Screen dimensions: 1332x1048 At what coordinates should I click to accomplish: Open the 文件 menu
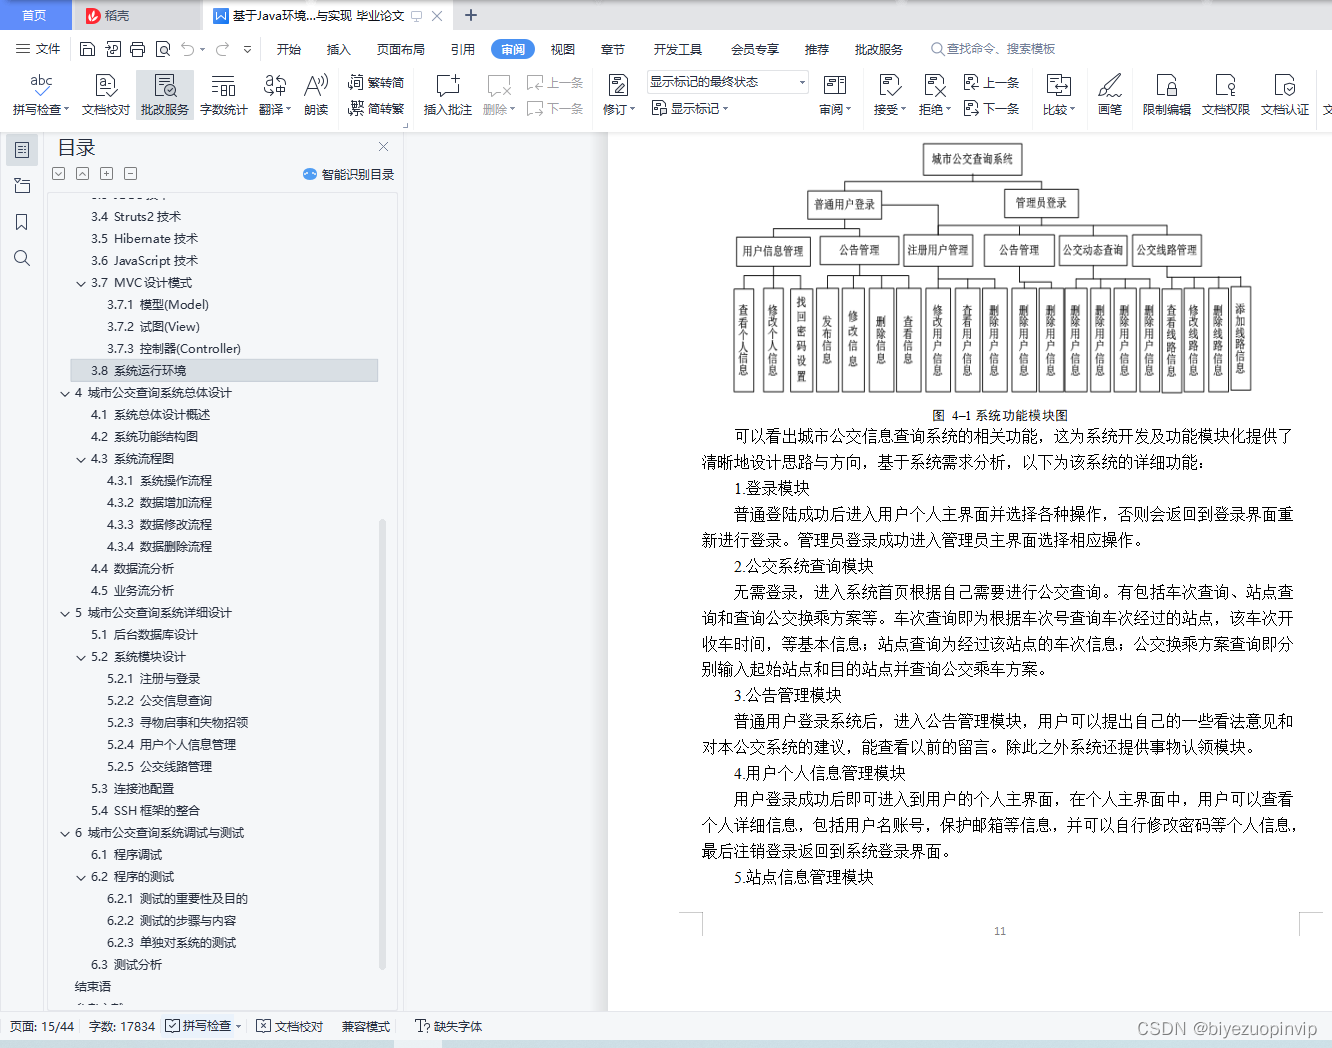click(x=38, y=49)
